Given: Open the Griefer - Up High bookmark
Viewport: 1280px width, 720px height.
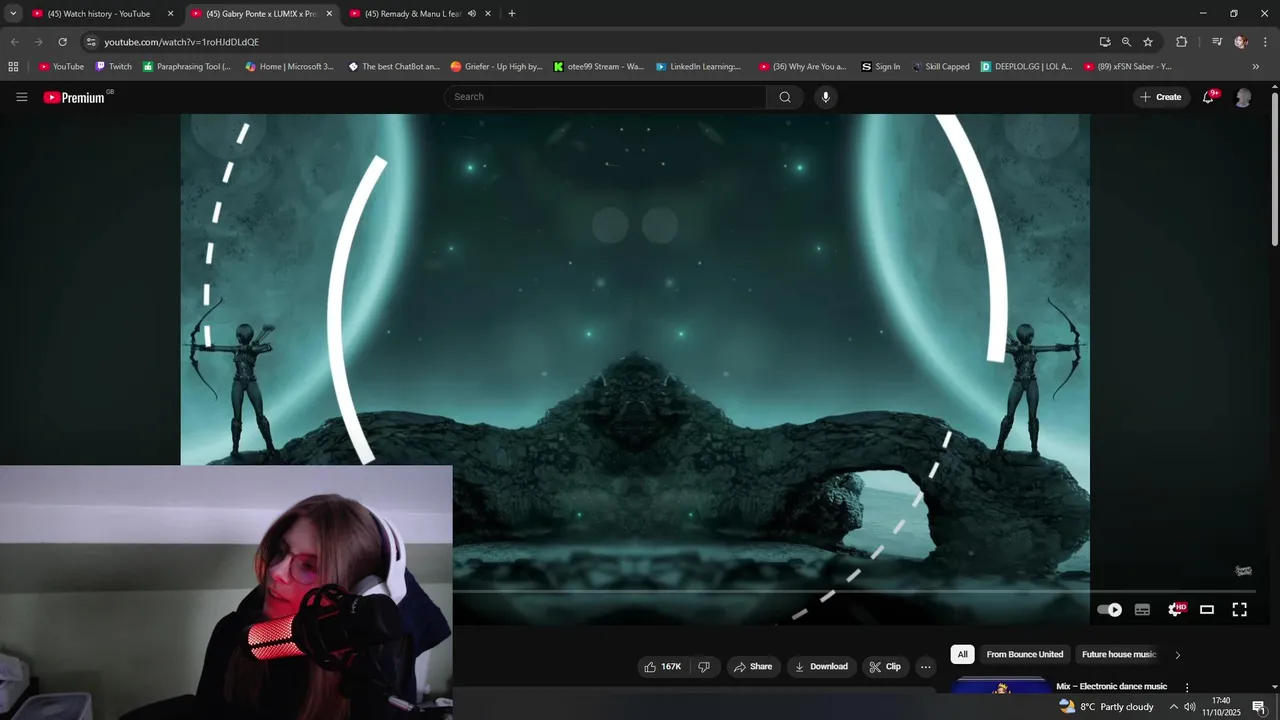Looking at the screenshot, I should tap(496, 67).
